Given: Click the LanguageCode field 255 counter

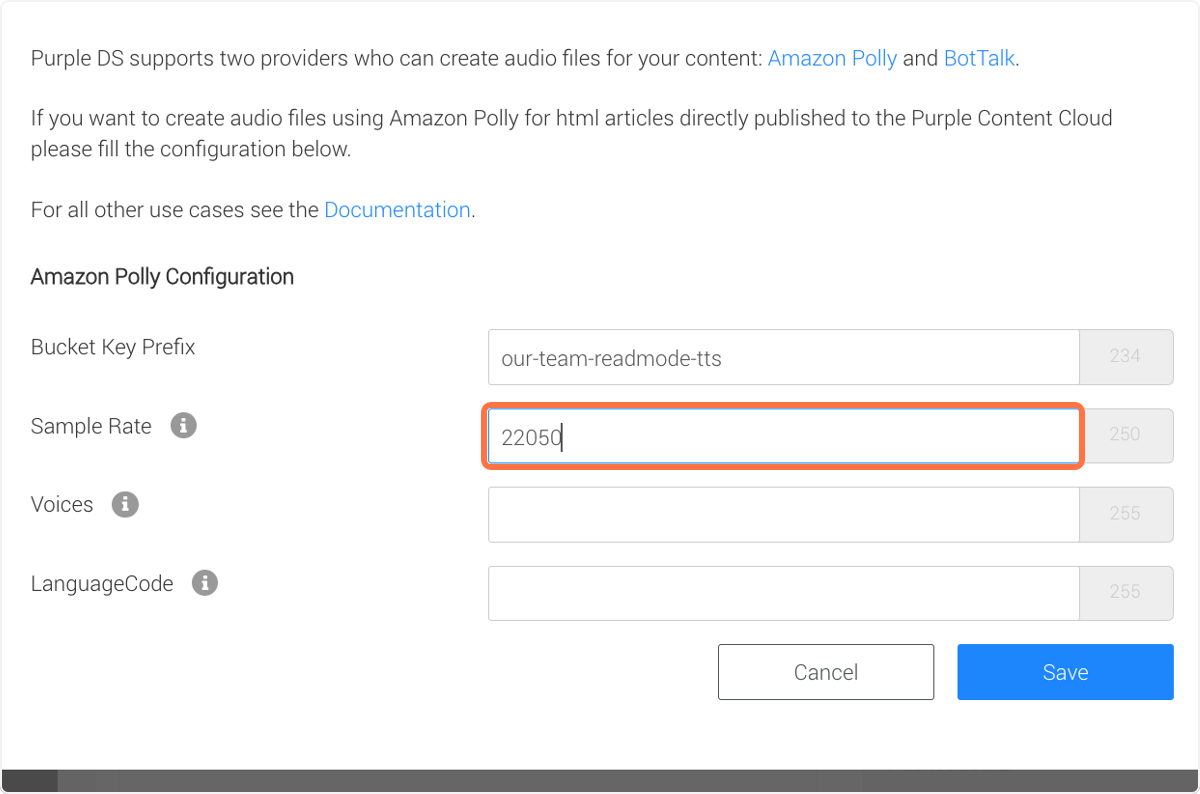Looking at the screenshot, I should [x=1126, y=593].
